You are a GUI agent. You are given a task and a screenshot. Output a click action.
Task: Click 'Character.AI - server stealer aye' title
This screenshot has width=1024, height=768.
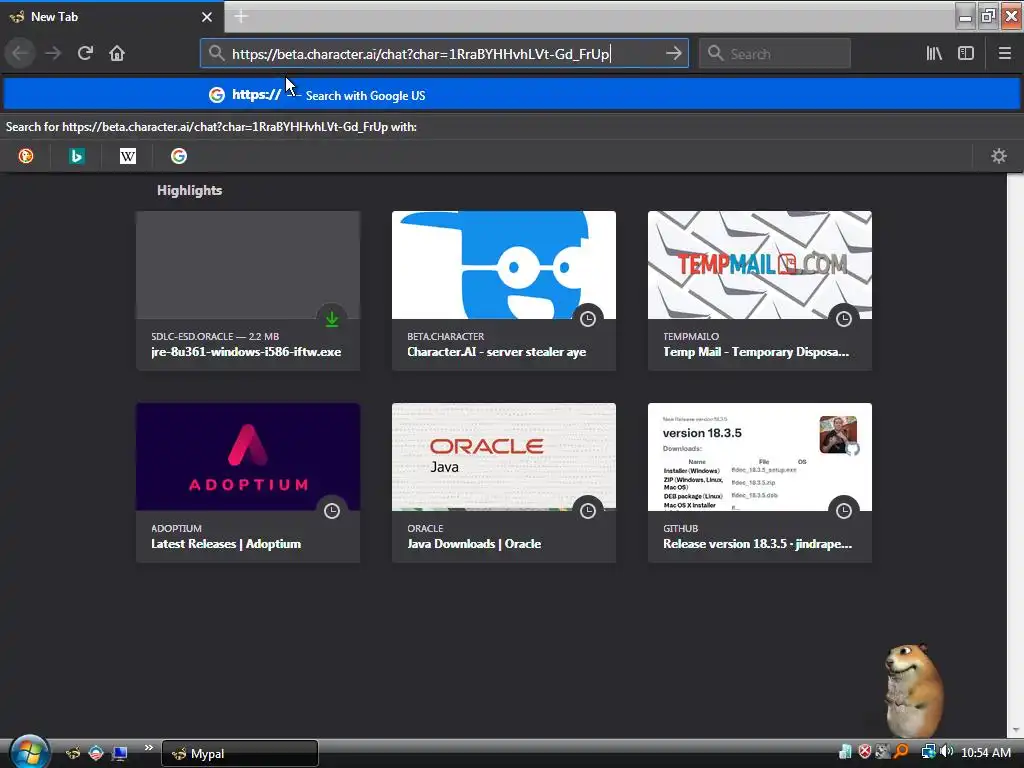click(496, 352)
